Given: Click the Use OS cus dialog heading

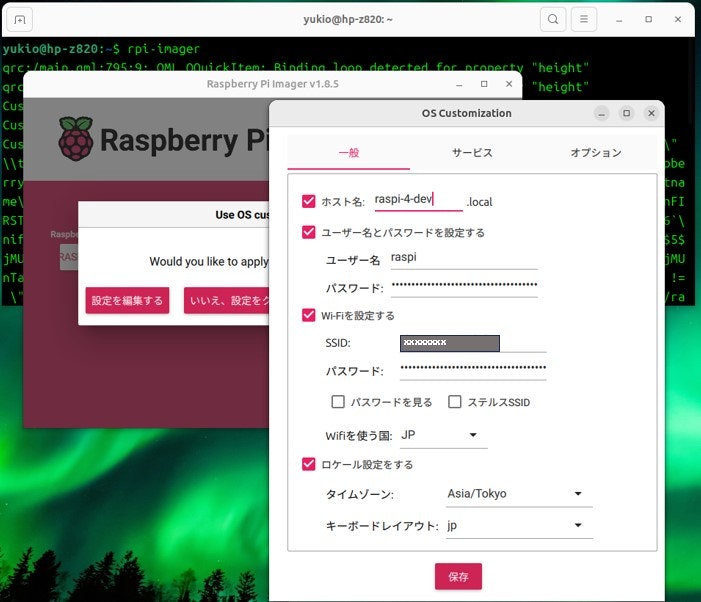Looking at the screenshot, I should (242, 215).
